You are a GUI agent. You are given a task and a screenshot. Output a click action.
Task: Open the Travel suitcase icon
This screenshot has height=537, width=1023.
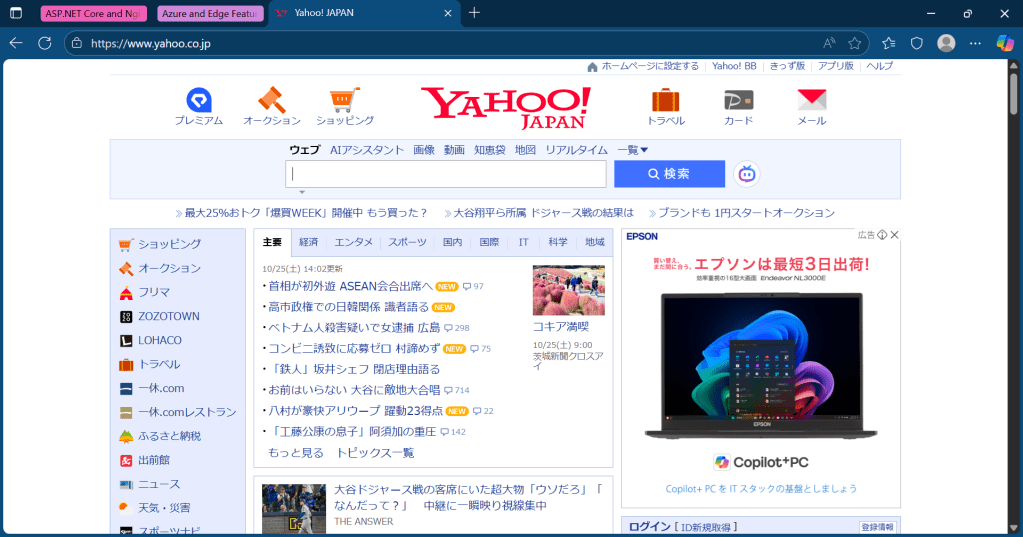665,100
